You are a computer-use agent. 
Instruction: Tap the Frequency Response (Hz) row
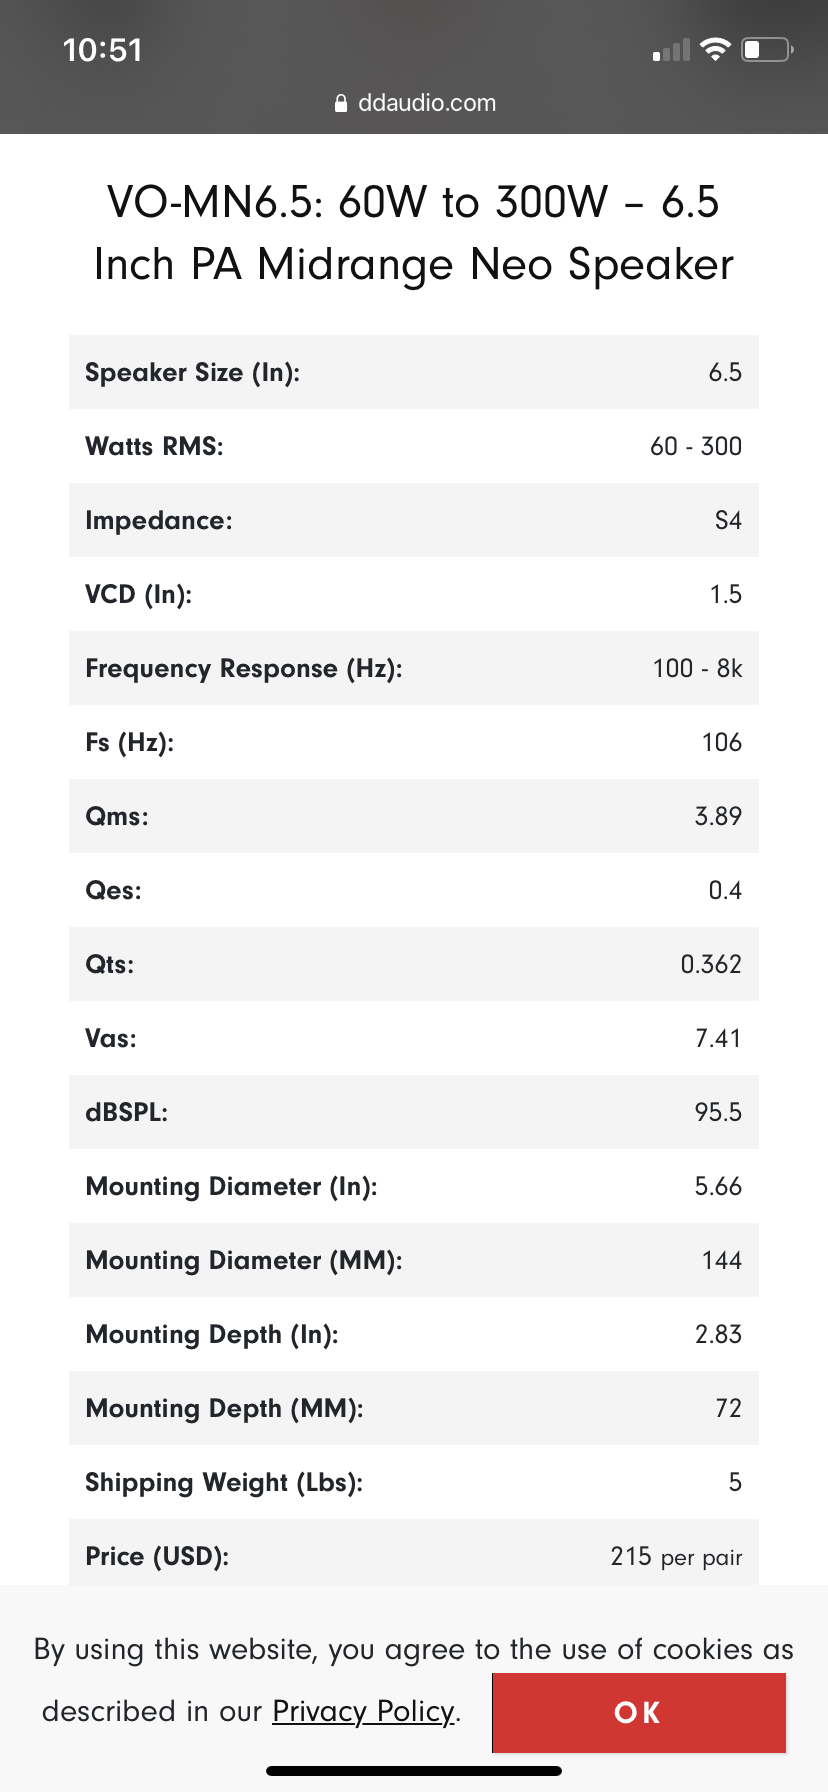pos(414,668)
